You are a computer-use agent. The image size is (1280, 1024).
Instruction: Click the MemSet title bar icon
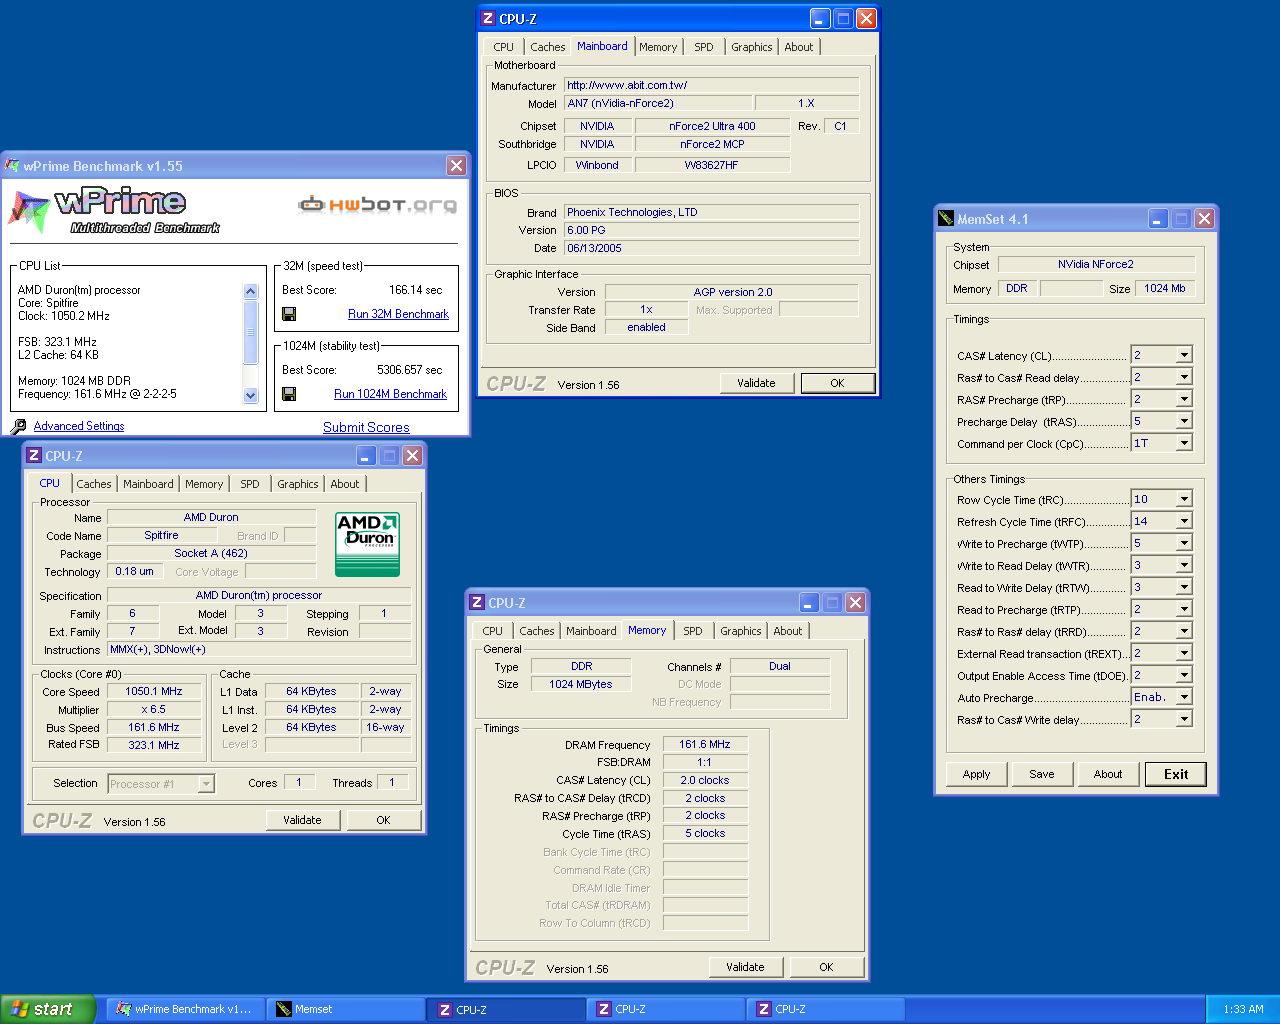click(x=946, y=219)
